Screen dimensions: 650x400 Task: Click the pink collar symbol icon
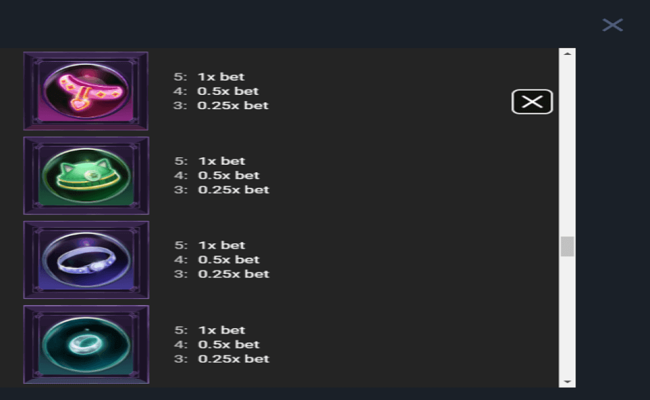[86, 91]
